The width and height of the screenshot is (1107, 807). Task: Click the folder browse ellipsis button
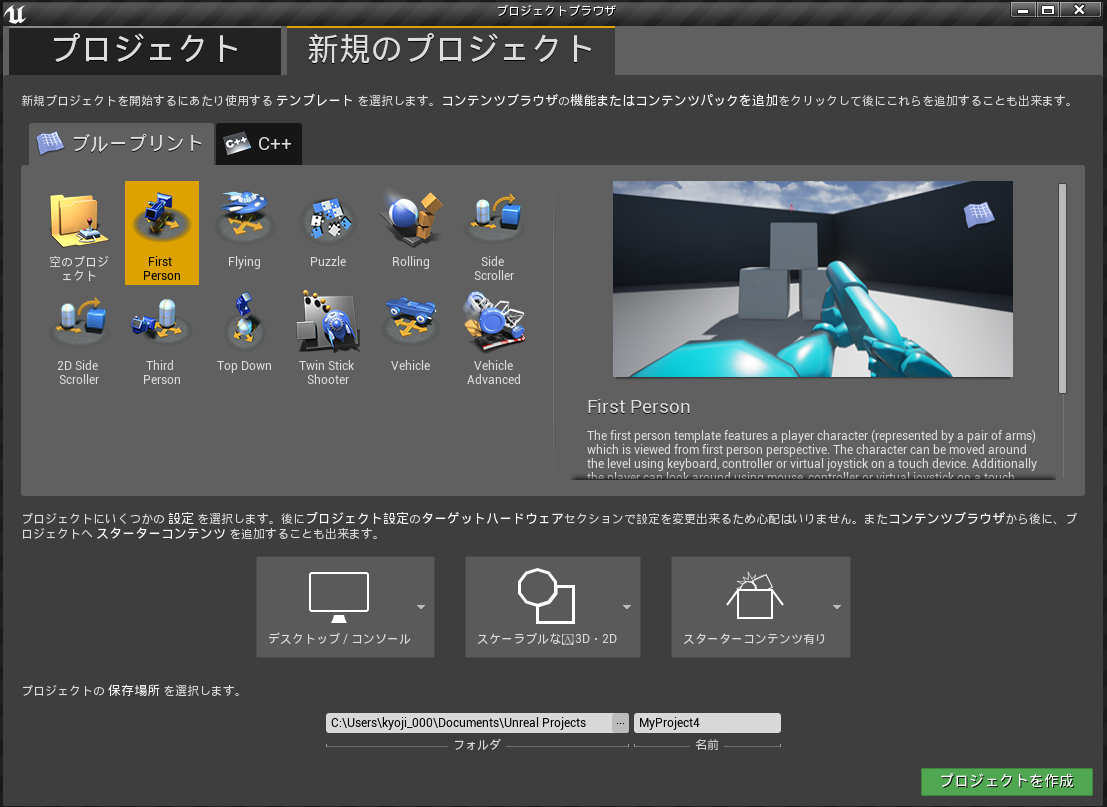click(x=620, y=723)
